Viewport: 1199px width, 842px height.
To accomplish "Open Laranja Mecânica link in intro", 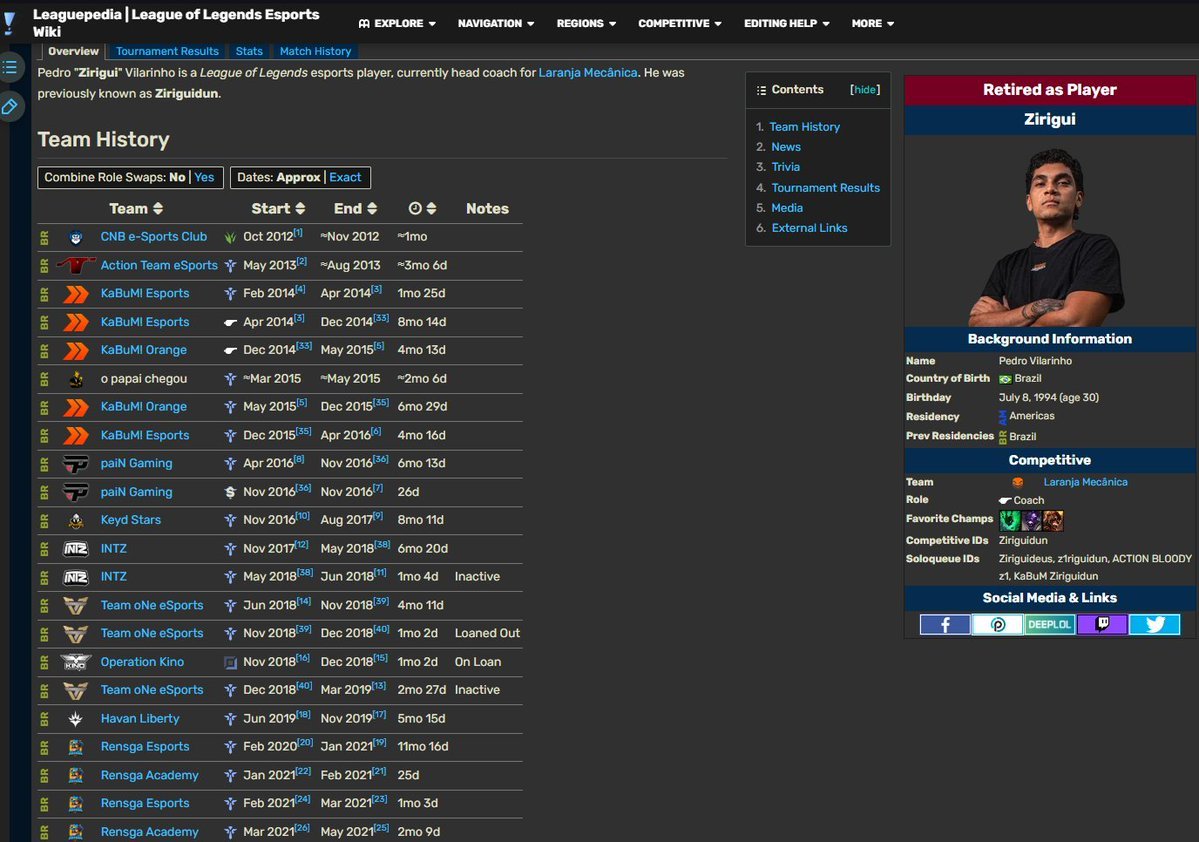I will [x=587, y=73].
